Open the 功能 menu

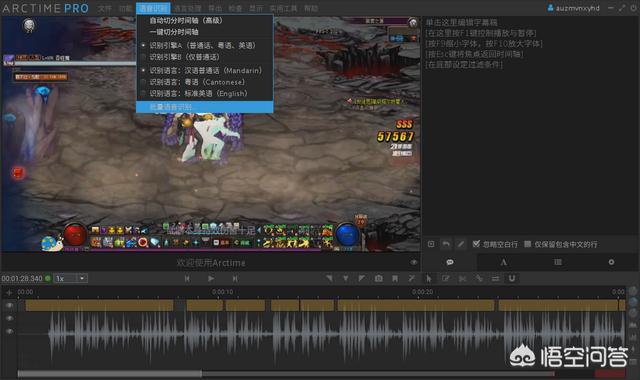125,8
